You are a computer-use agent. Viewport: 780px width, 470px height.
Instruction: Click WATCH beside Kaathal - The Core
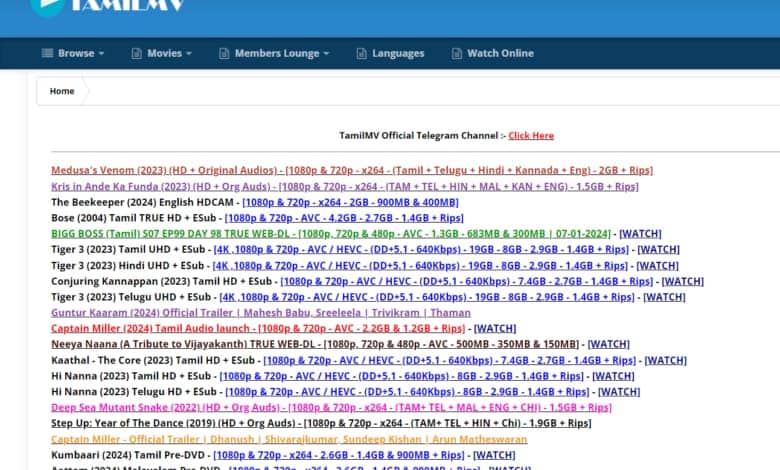(x=666, y=360)
